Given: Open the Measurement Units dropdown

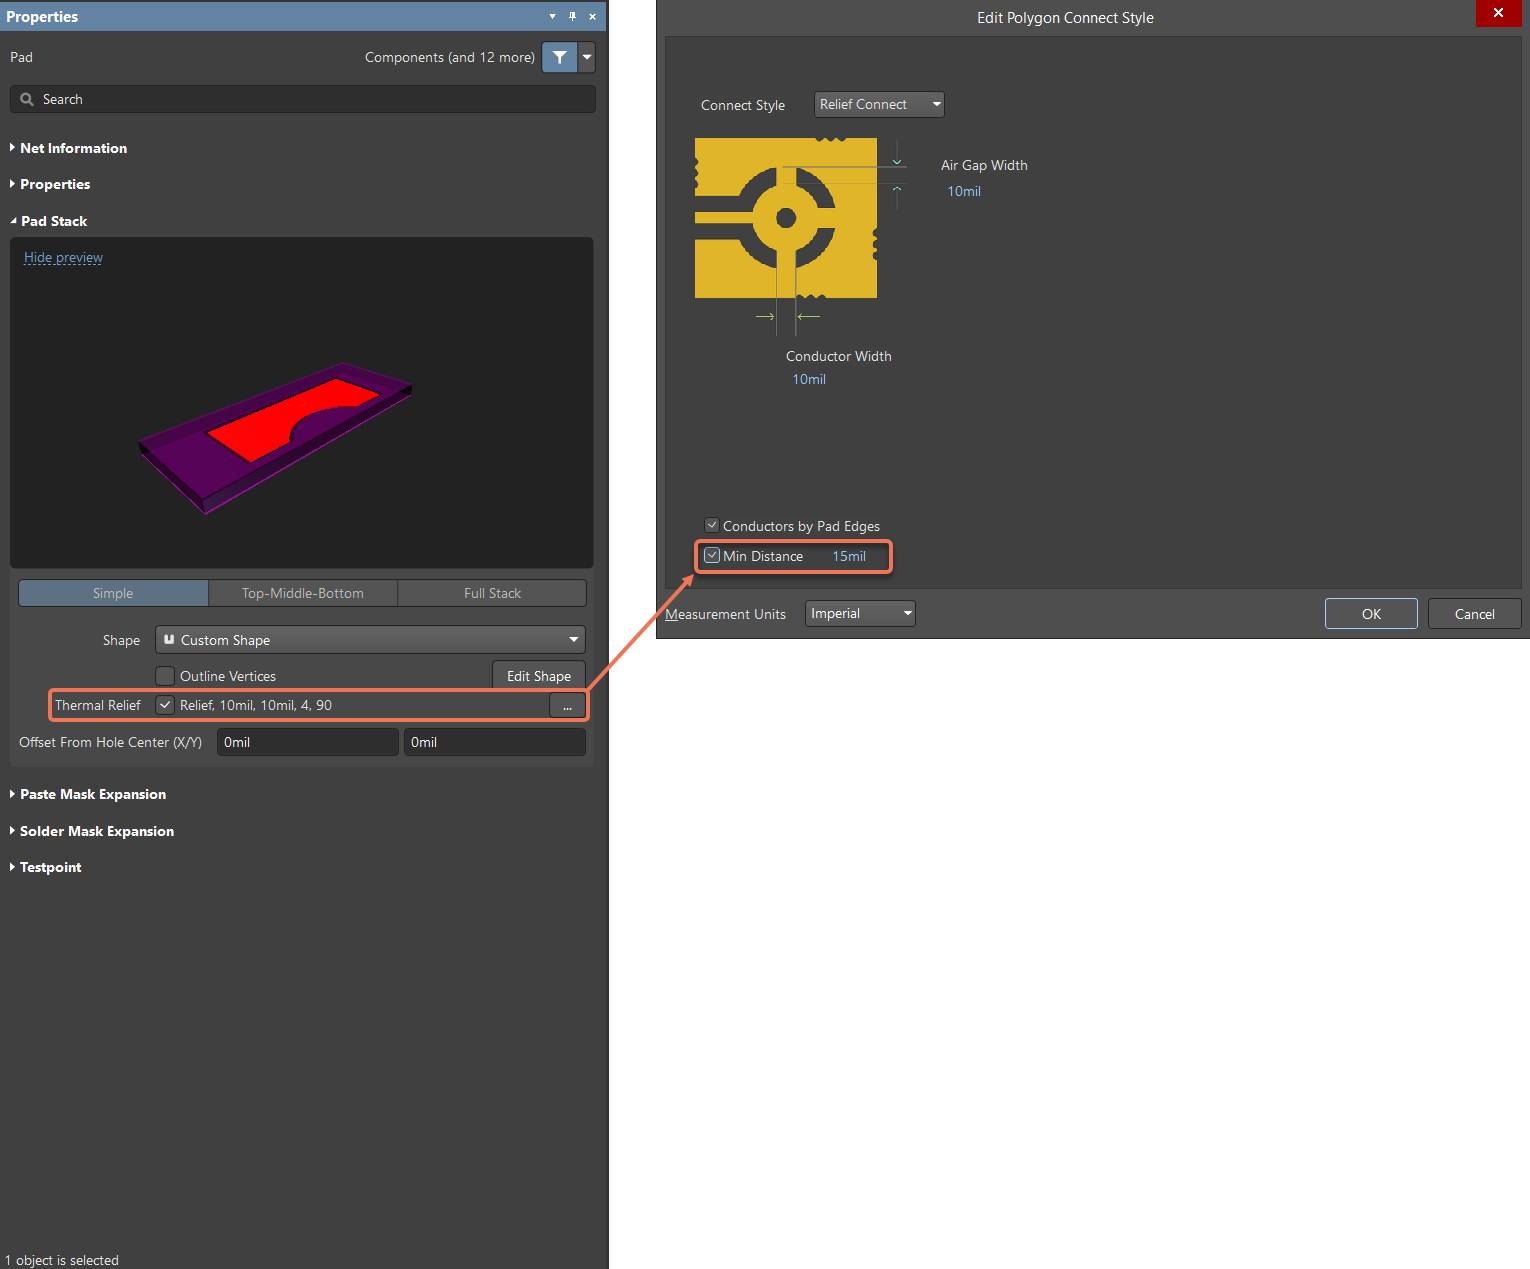Looking at the screenshot, I should (860, 614).
